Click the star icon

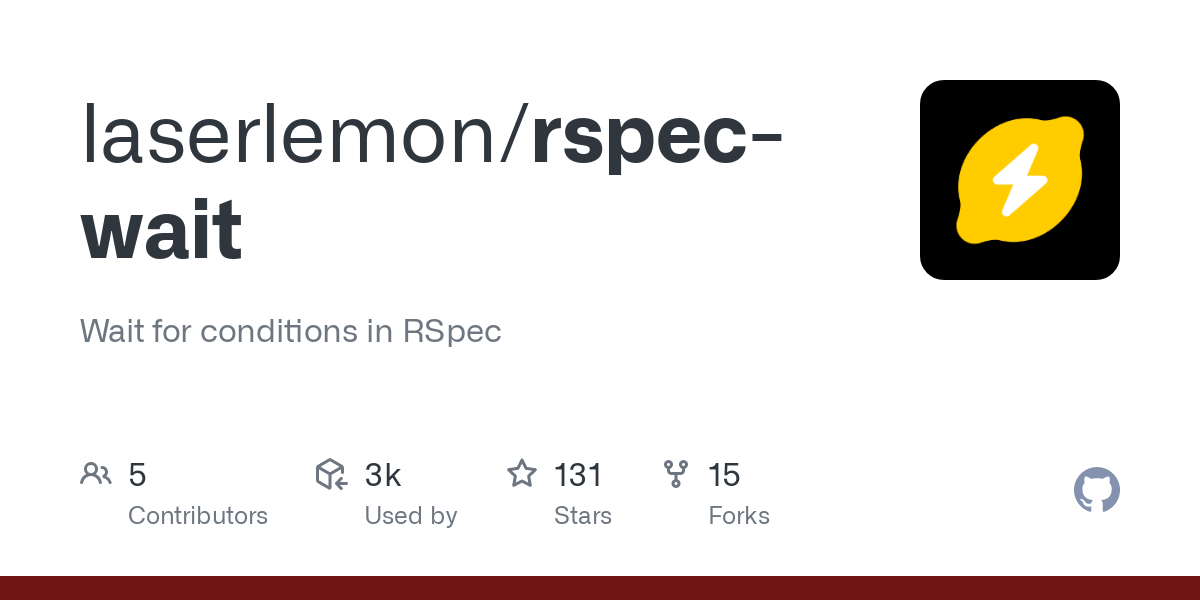tap(522, 474)
